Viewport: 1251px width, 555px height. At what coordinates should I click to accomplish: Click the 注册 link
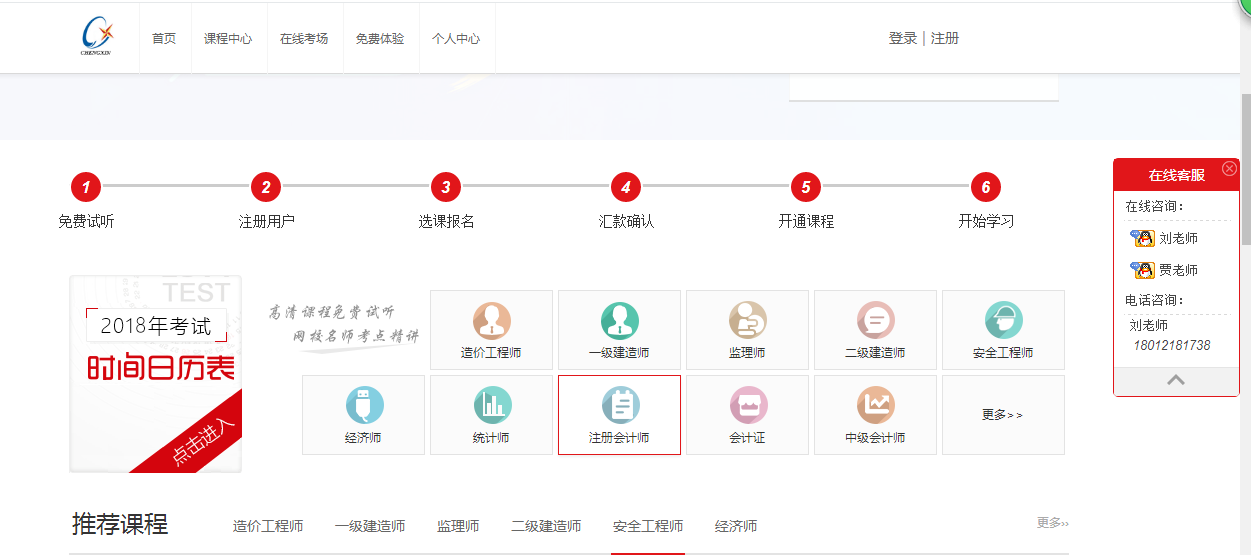click(945, 38)
